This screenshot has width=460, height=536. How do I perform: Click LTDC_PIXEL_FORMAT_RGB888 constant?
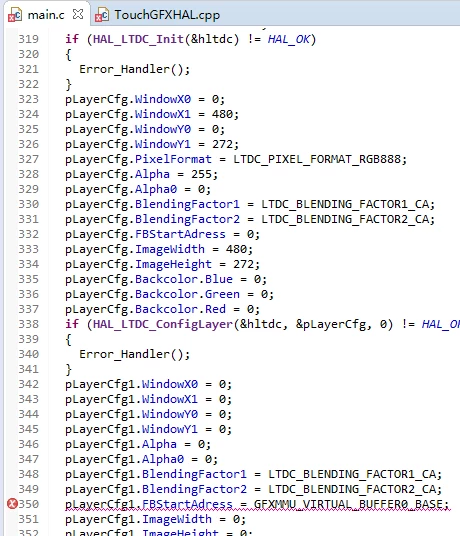click(317, 159)
